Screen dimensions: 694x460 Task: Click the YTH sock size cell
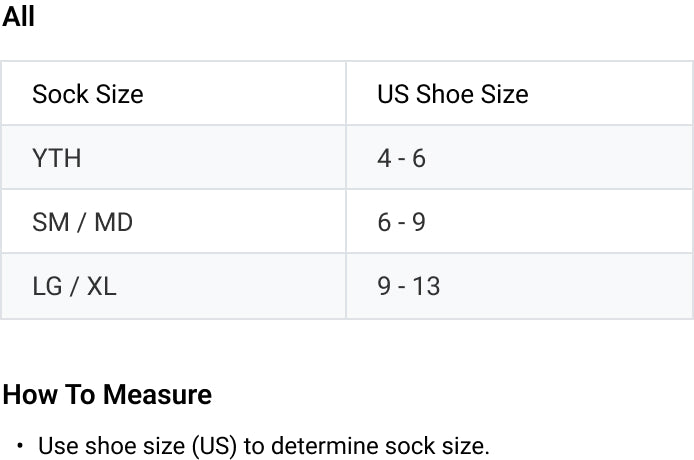pos(57,158)
